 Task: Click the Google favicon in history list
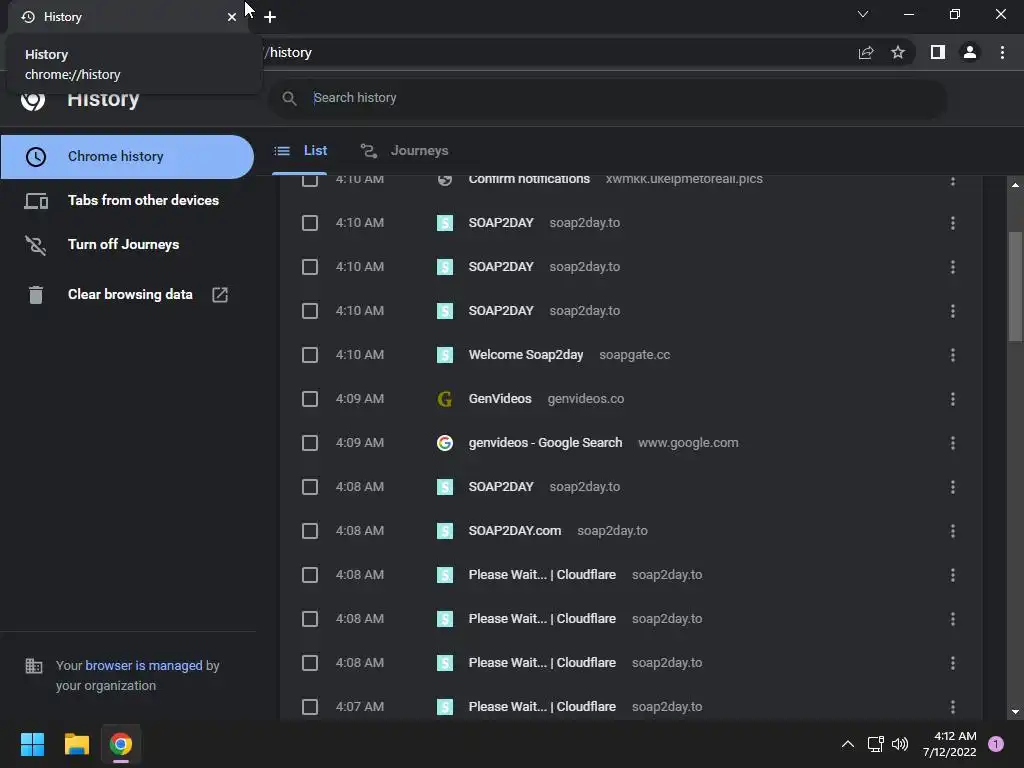point(445,443)
